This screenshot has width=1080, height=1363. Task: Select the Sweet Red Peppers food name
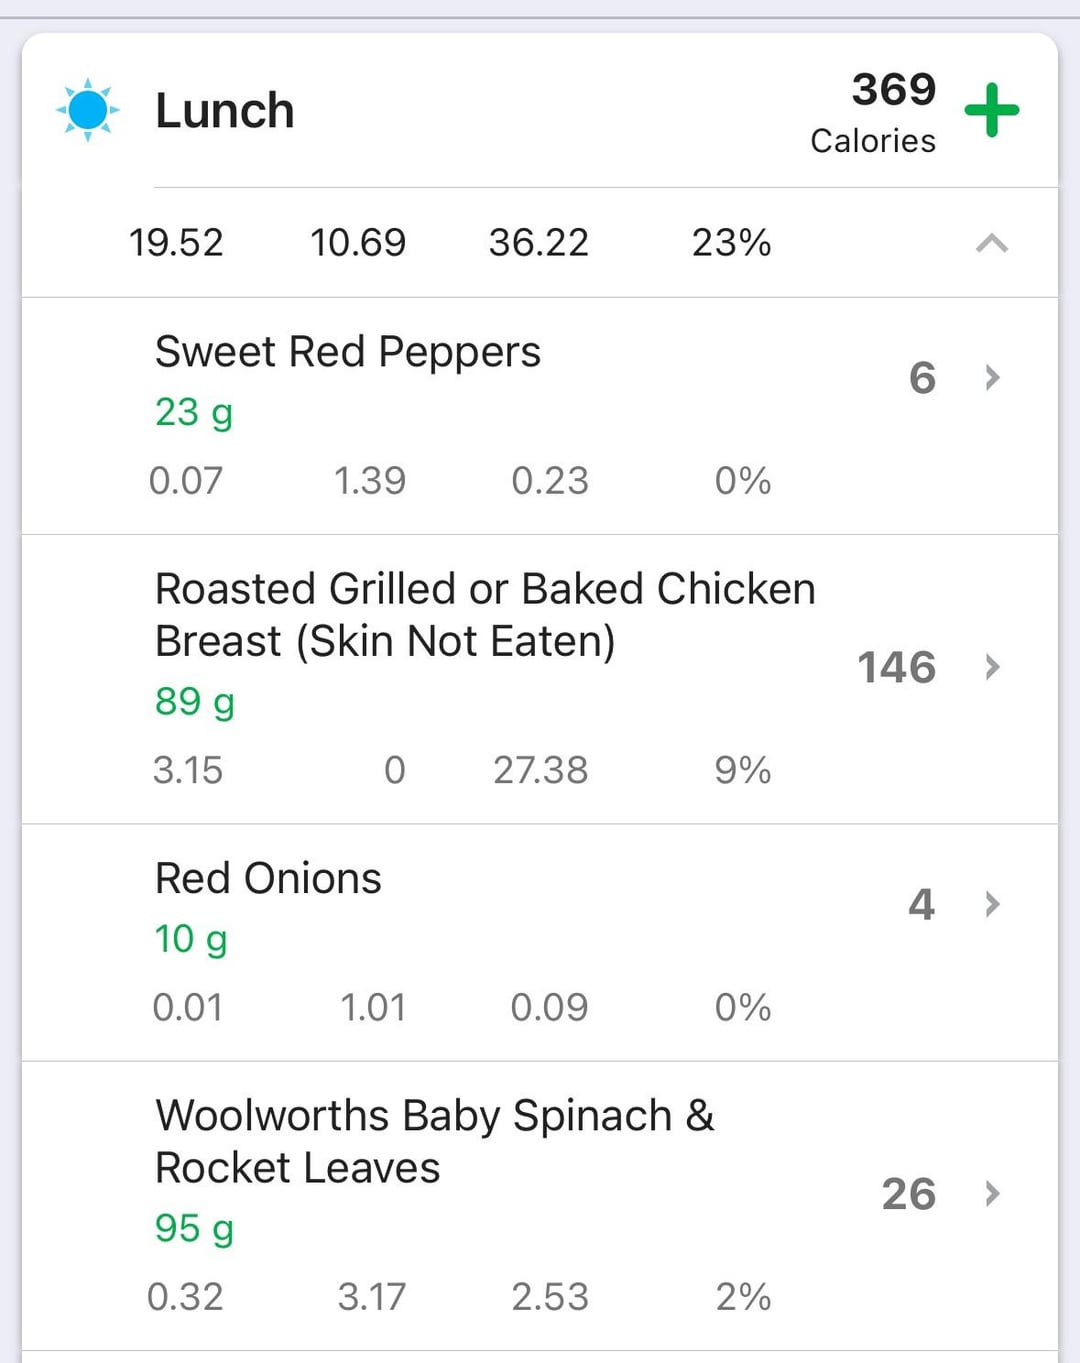click(348, 352)
